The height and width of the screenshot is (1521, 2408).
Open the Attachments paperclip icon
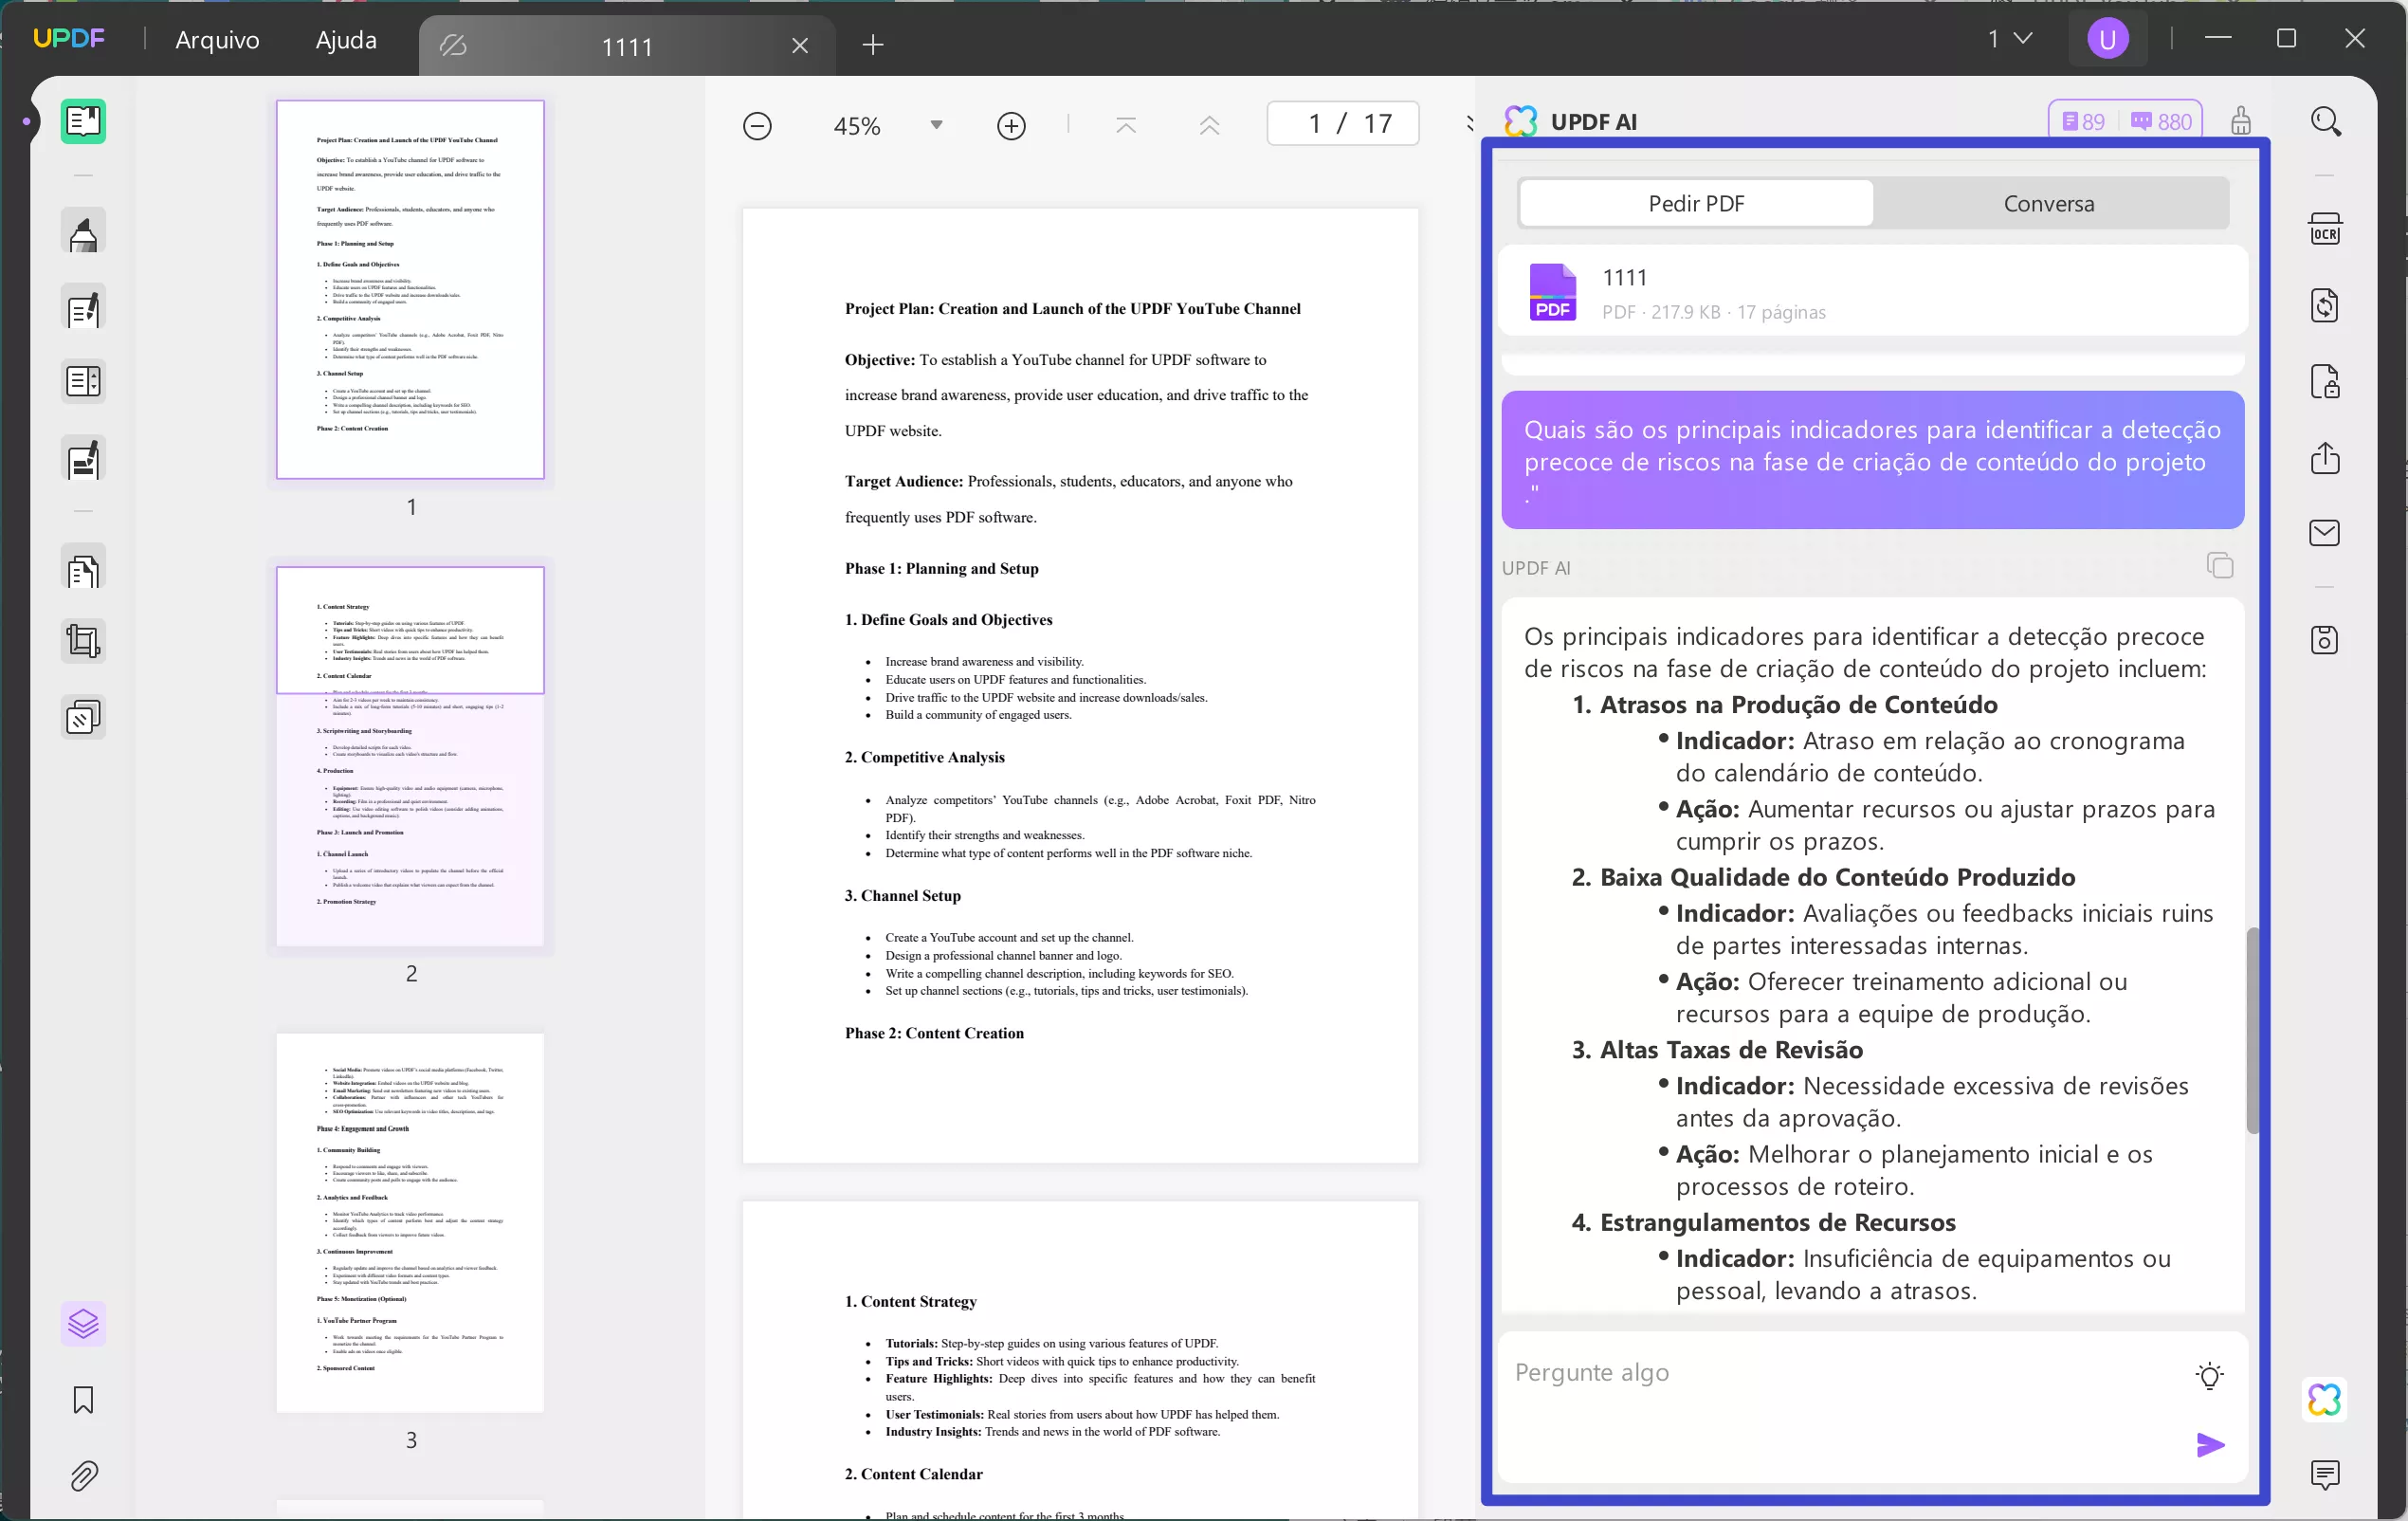tap(83, 1476)
